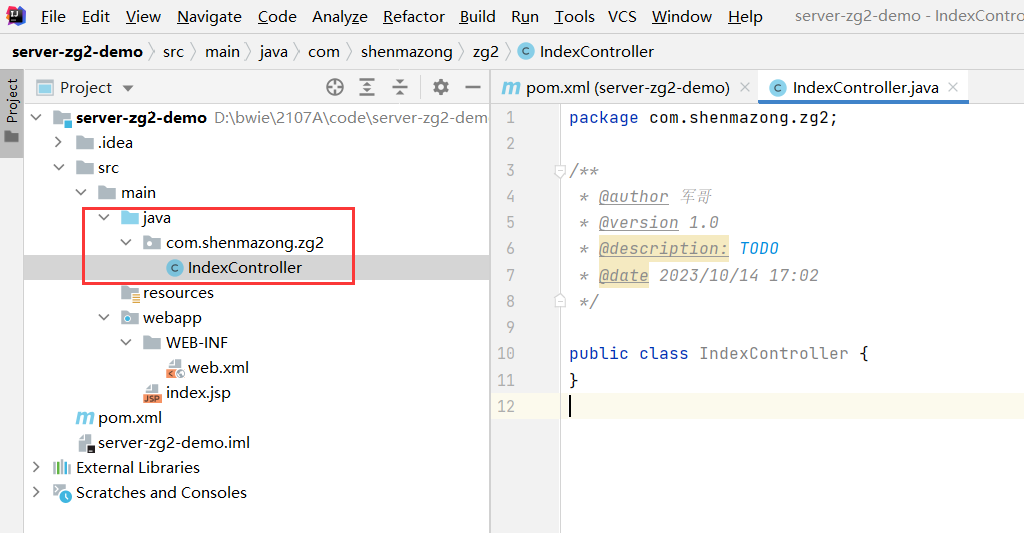The image size is (1024, 533).
Task: Open the Window menu
Action: point(682,16)
